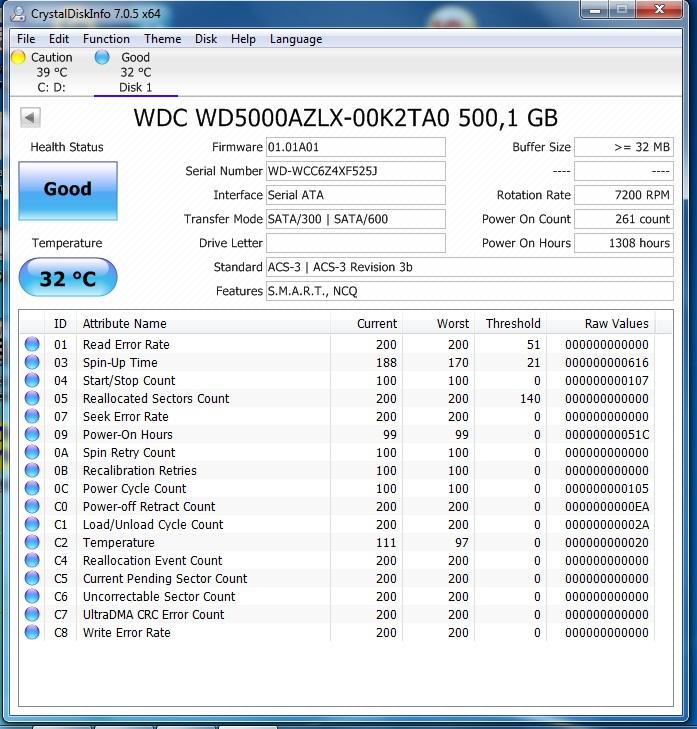Image resolution: width=697 pixels, height=729 pixels.
Task: Select the Good Disk 1 tab
Action: 135,72
